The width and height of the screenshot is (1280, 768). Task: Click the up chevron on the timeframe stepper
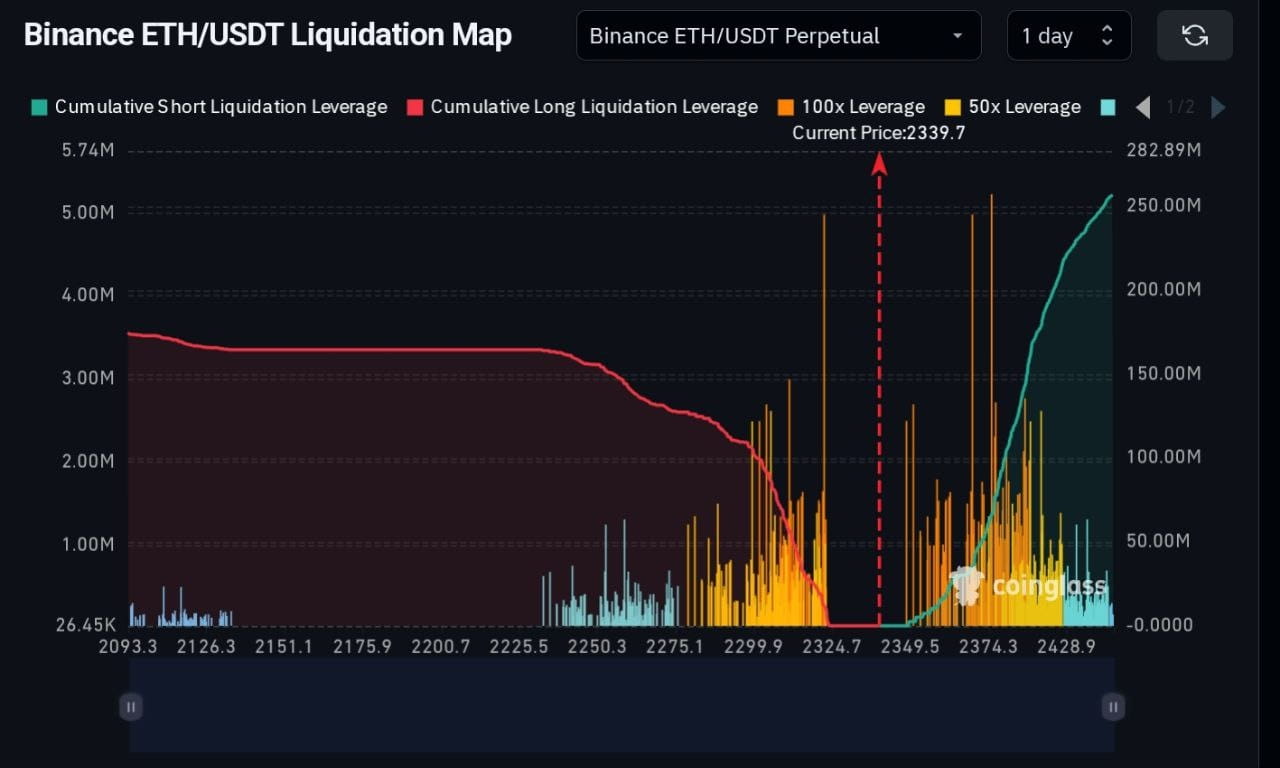[x=1107, y=29]
